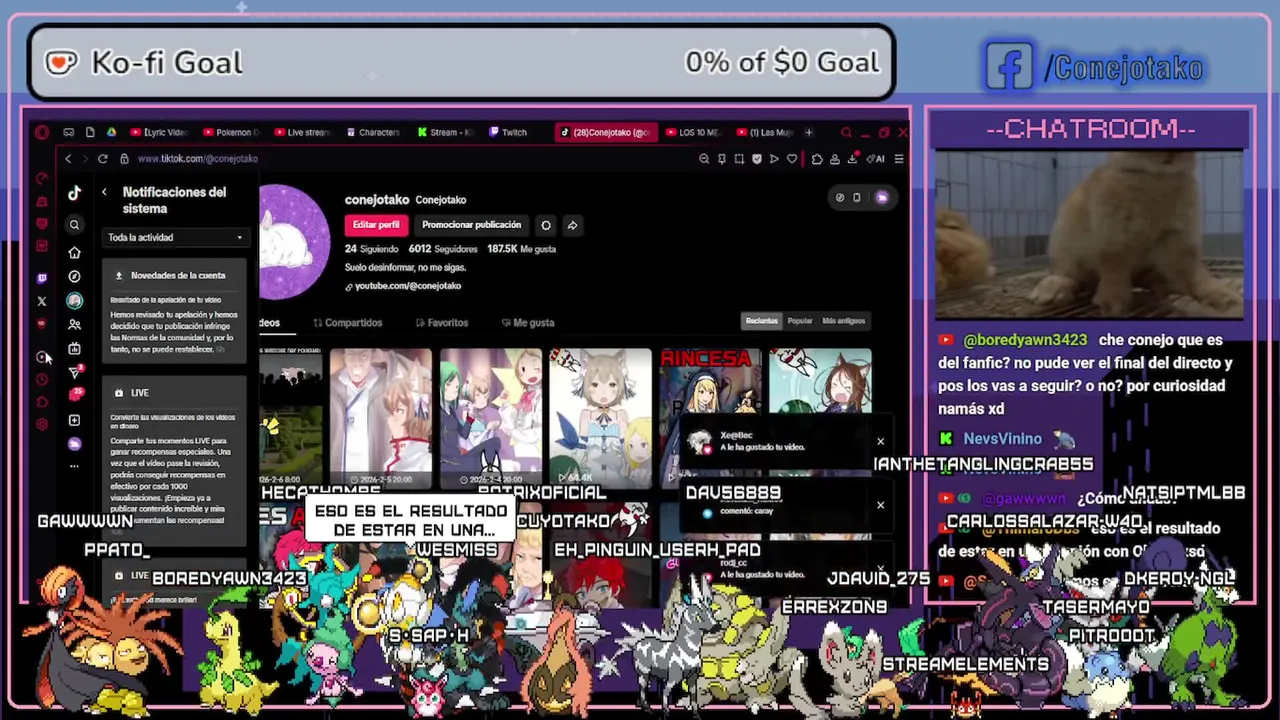Open the Novedades de la cuenta notification
1280x720 pixels.
[175, 311]
